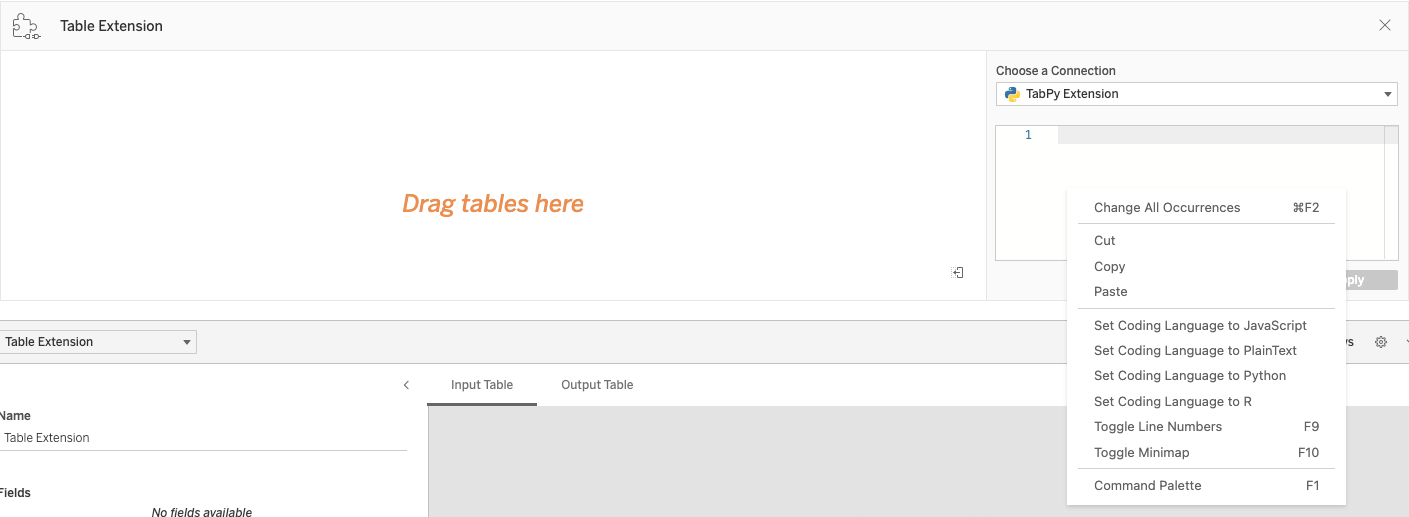Click the Table Extension puzzle icon

click(26, 26)
